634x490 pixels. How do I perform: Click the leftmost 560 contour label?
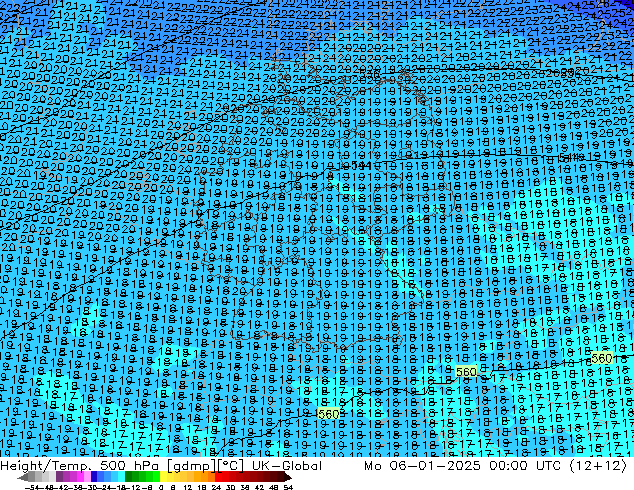click(328, 414)
